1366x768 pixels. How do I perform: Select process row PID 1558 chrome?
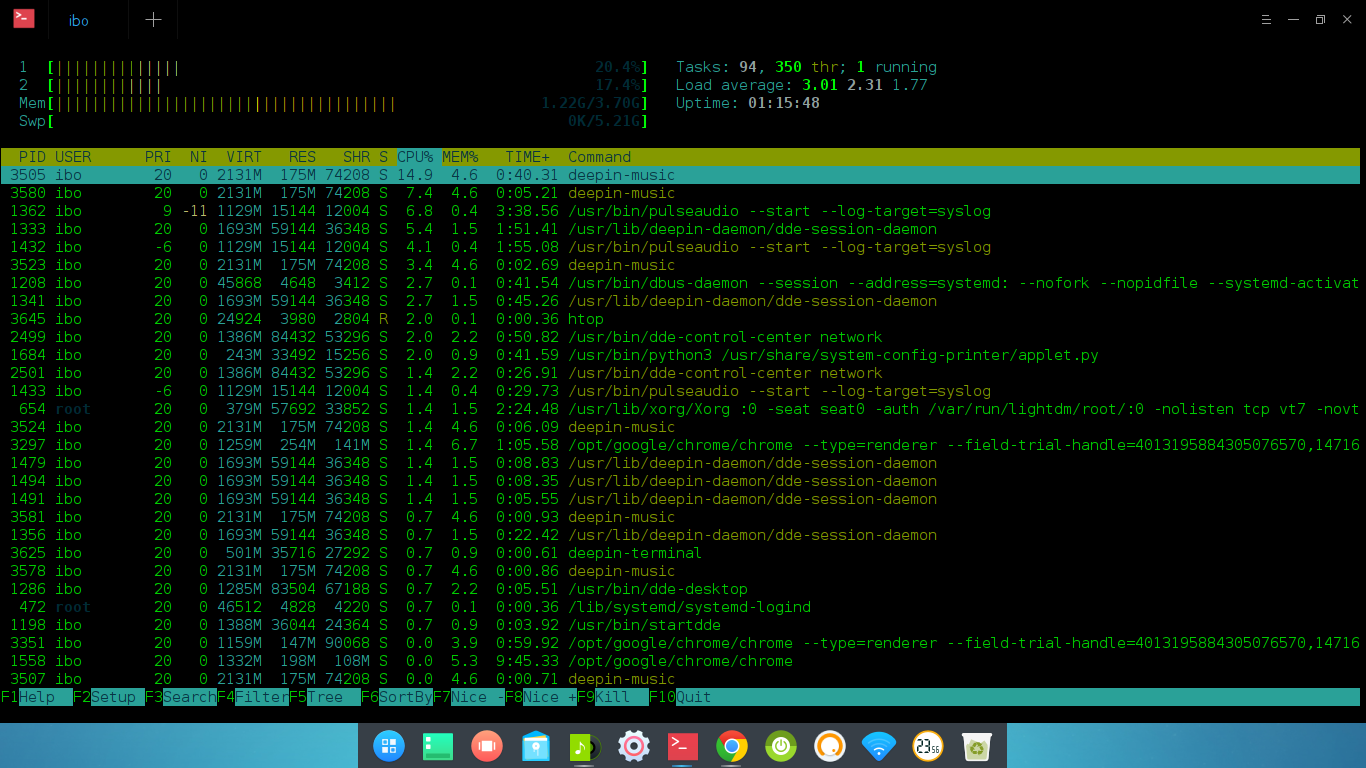pyautogui.click(x=680, y=661)
